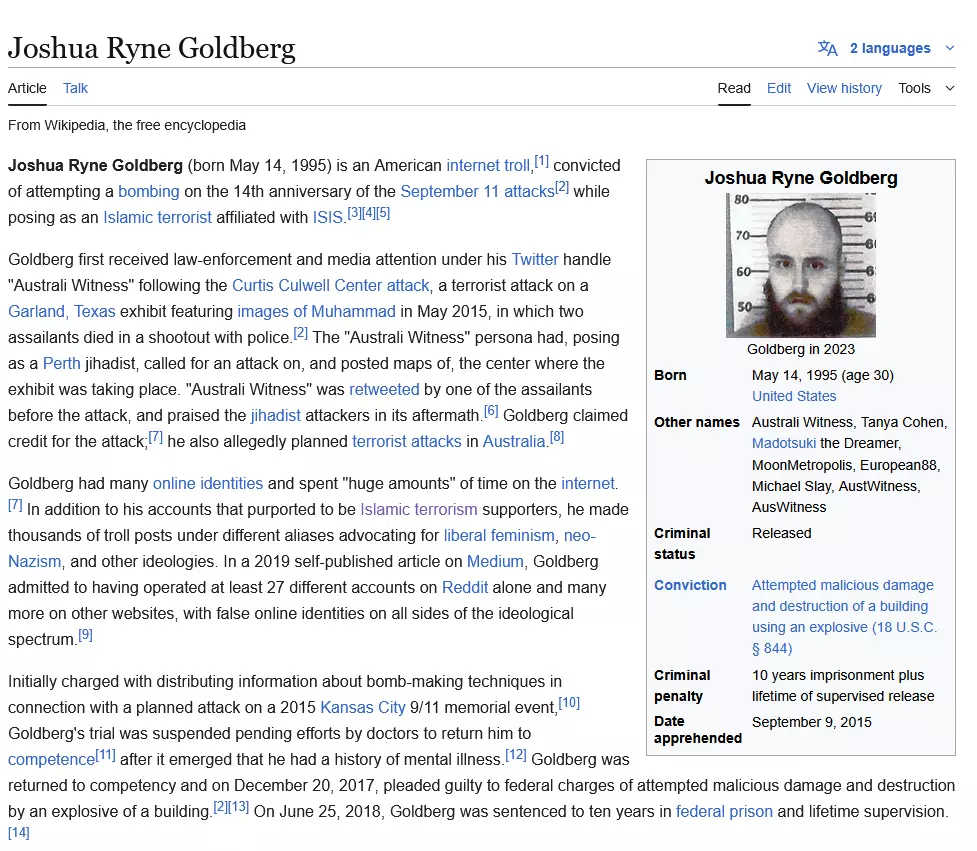Switch to the Article tab
The width and height of the screenshot is (977, 851).
[27, 88]
